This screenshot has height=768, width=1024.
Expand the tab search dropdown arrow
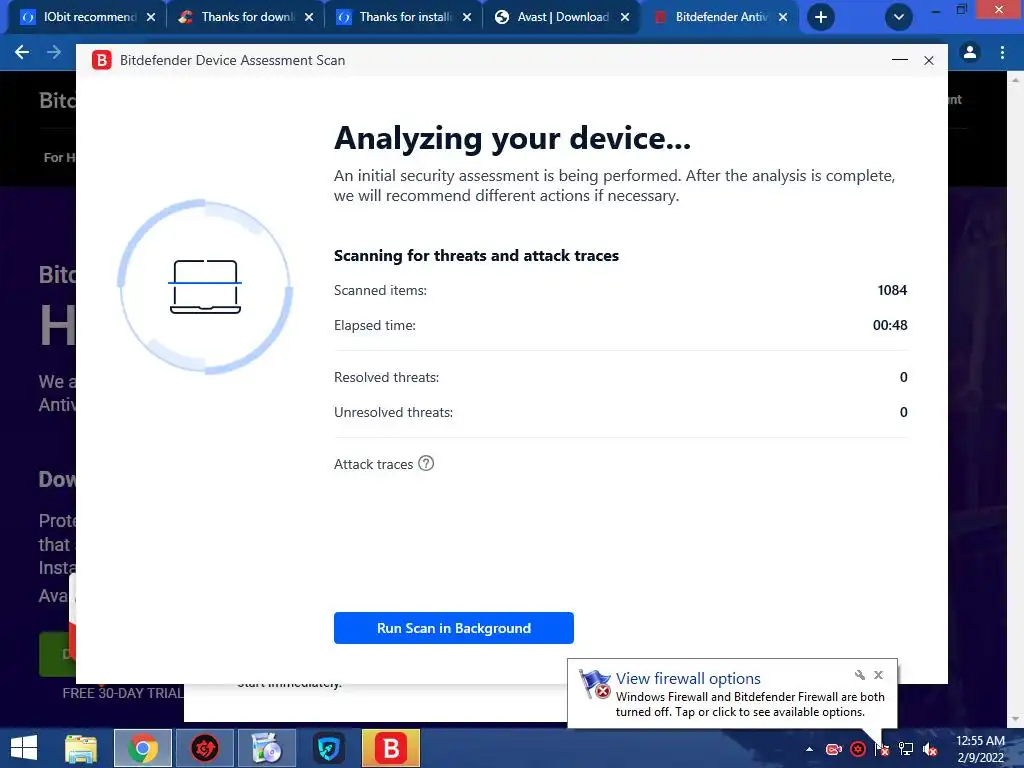[899, 17]
